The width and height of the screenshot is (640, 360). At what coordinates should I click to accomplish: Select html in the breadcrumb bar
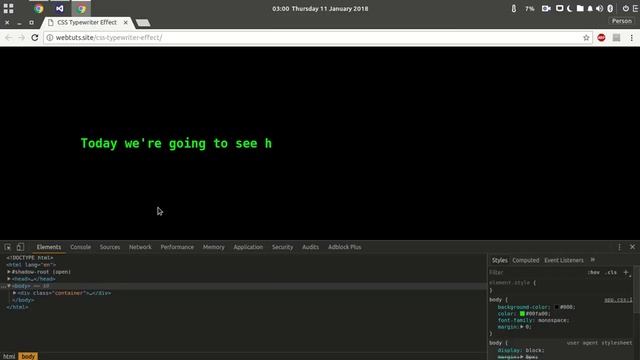(x=9, y=356)
